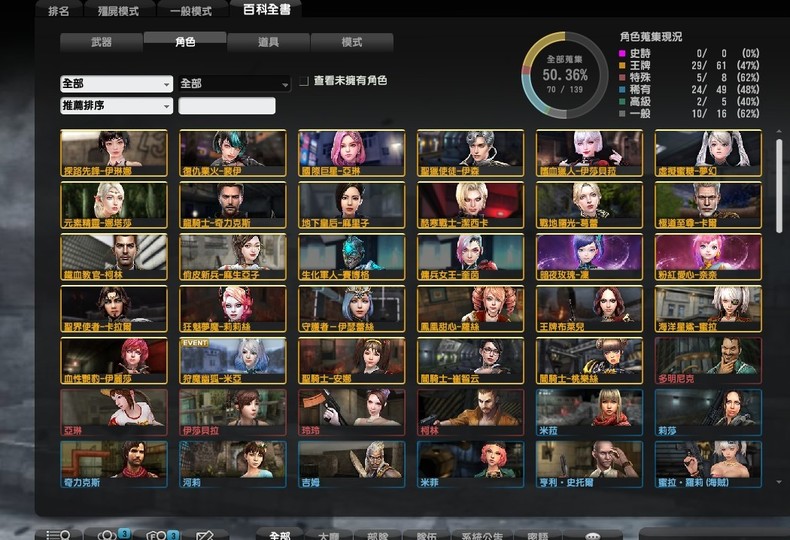Select the 隊伍 chat channel tab

coord(426,535)
